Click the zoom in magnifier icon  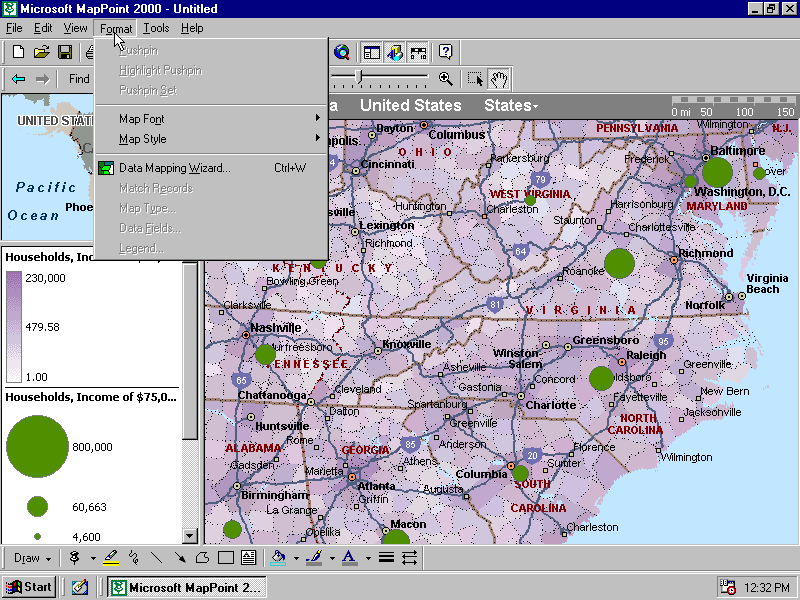pos(445,79)
